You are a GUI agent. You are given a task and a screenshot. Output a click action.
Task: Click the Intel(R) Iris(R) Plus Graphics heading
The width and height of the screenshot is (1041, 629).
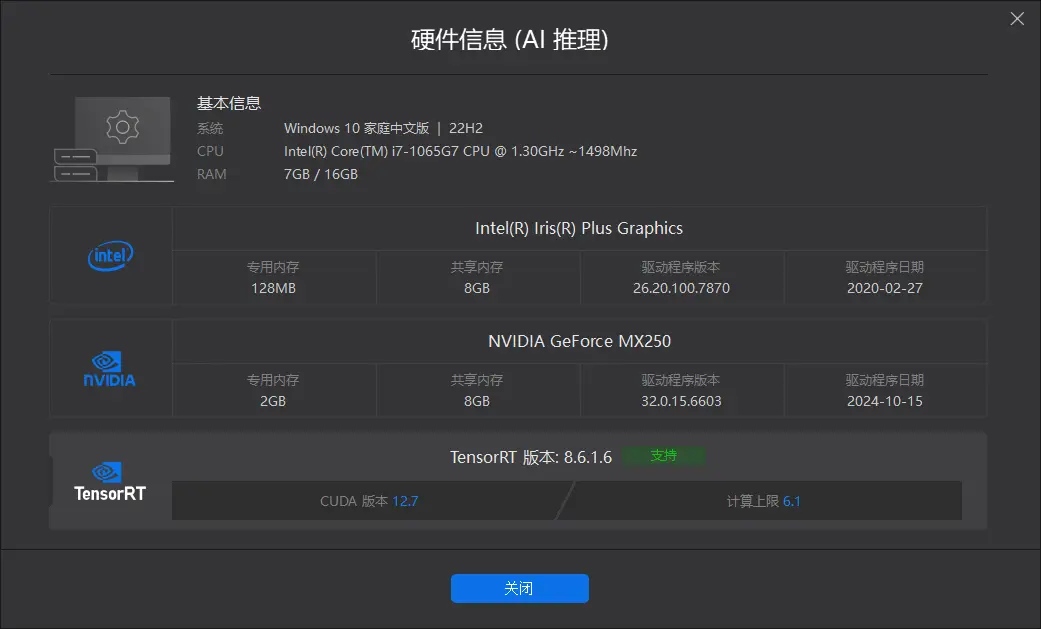pos(579,228)
